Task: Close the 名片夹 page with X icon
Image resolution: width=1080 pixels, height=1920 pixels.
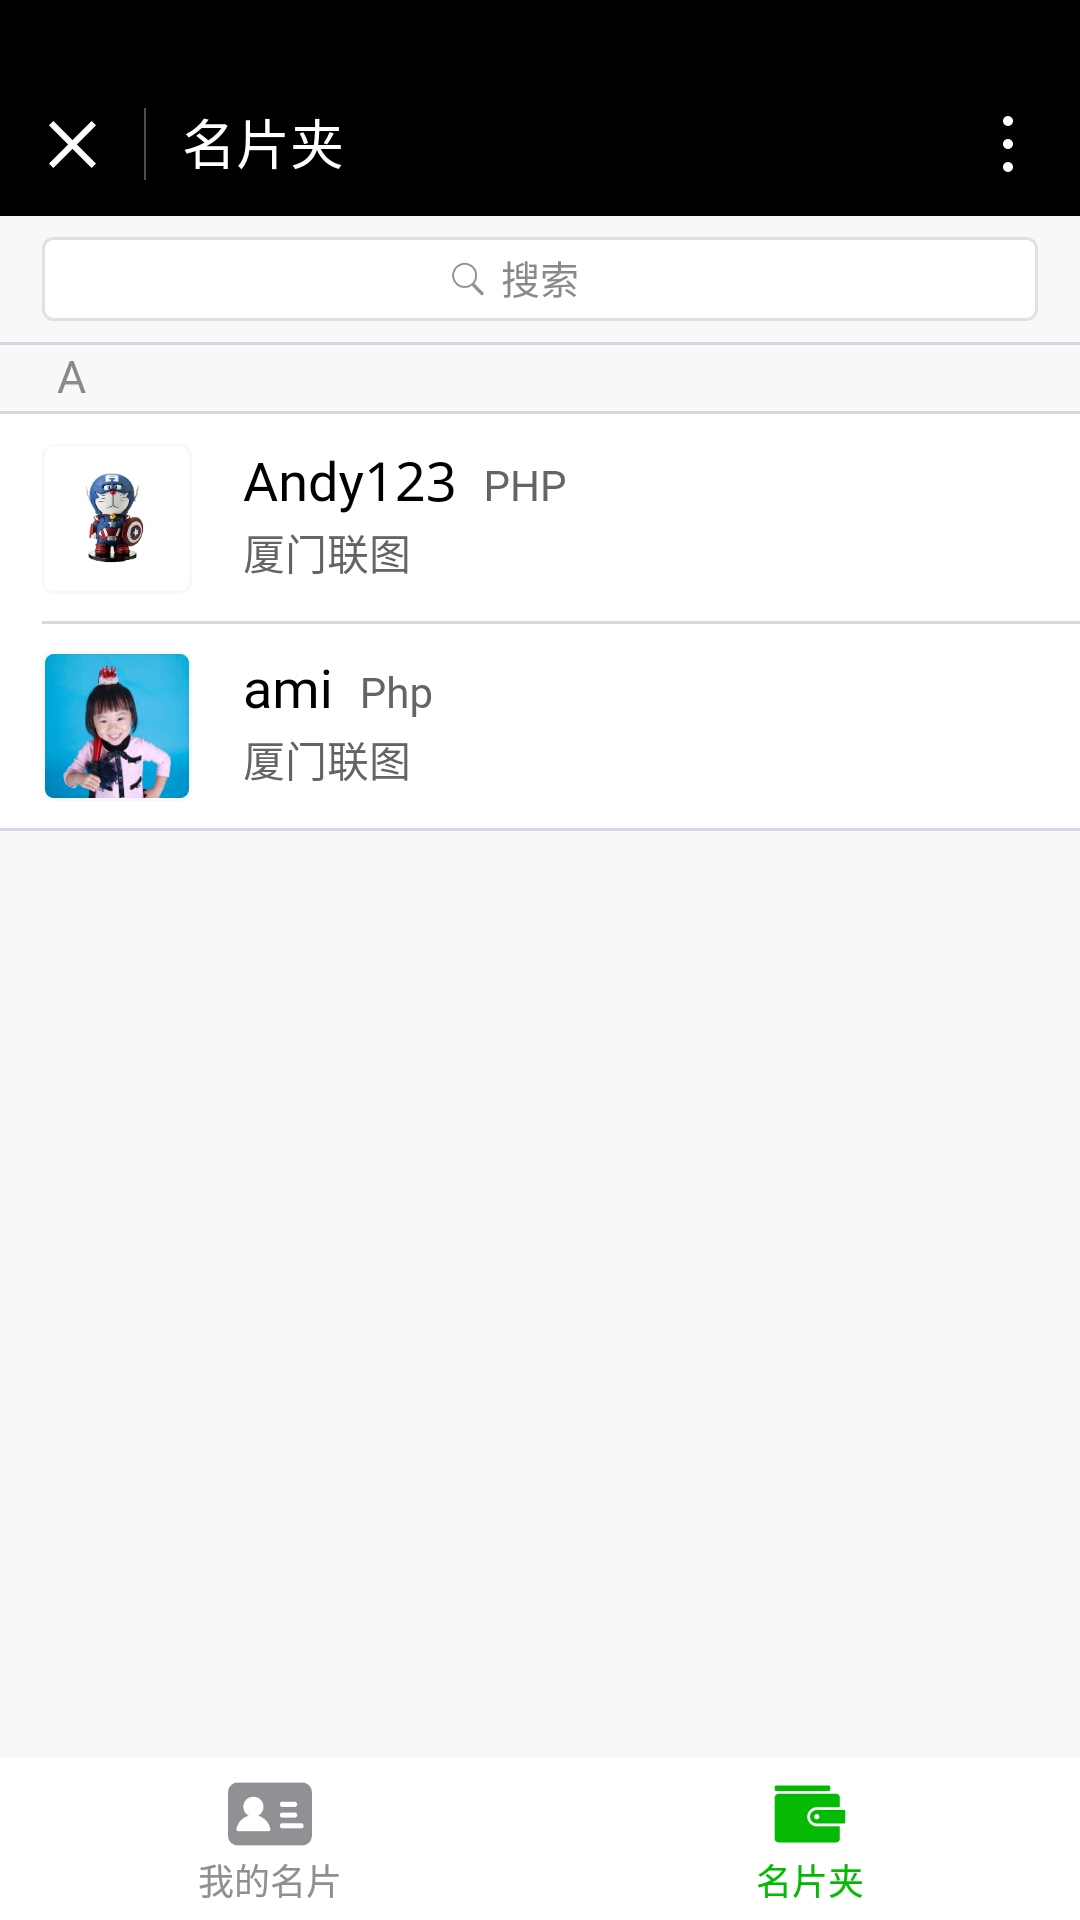Action: click(x=72, y=145)
